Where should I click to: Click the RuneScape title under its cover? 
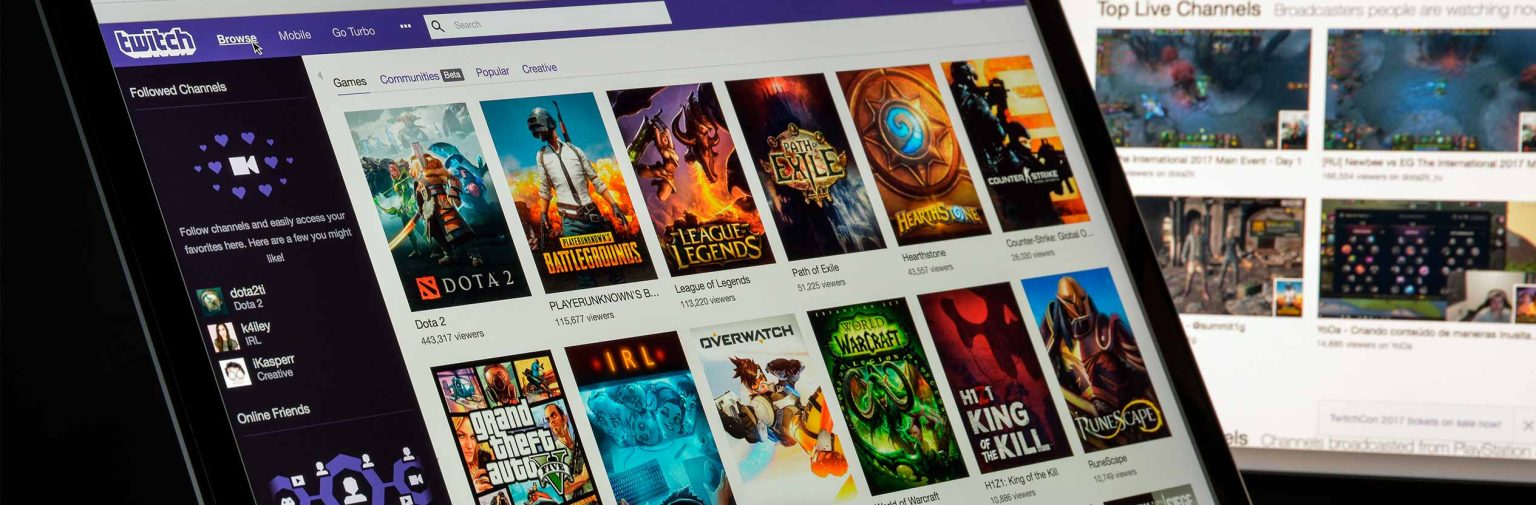point(1107,460)
